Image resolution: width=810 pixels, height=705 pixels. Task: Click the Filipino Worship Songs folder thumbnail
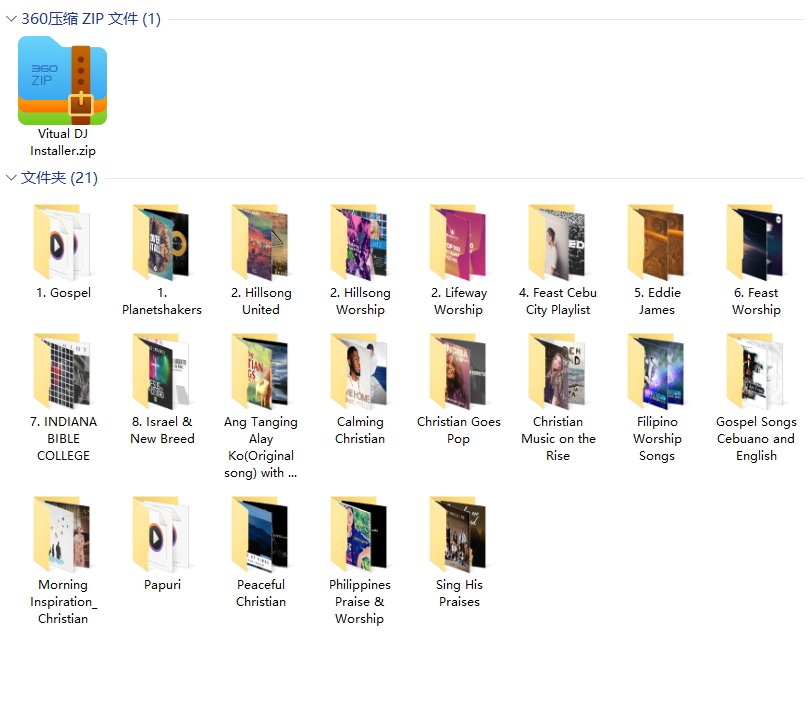[657, 372]
